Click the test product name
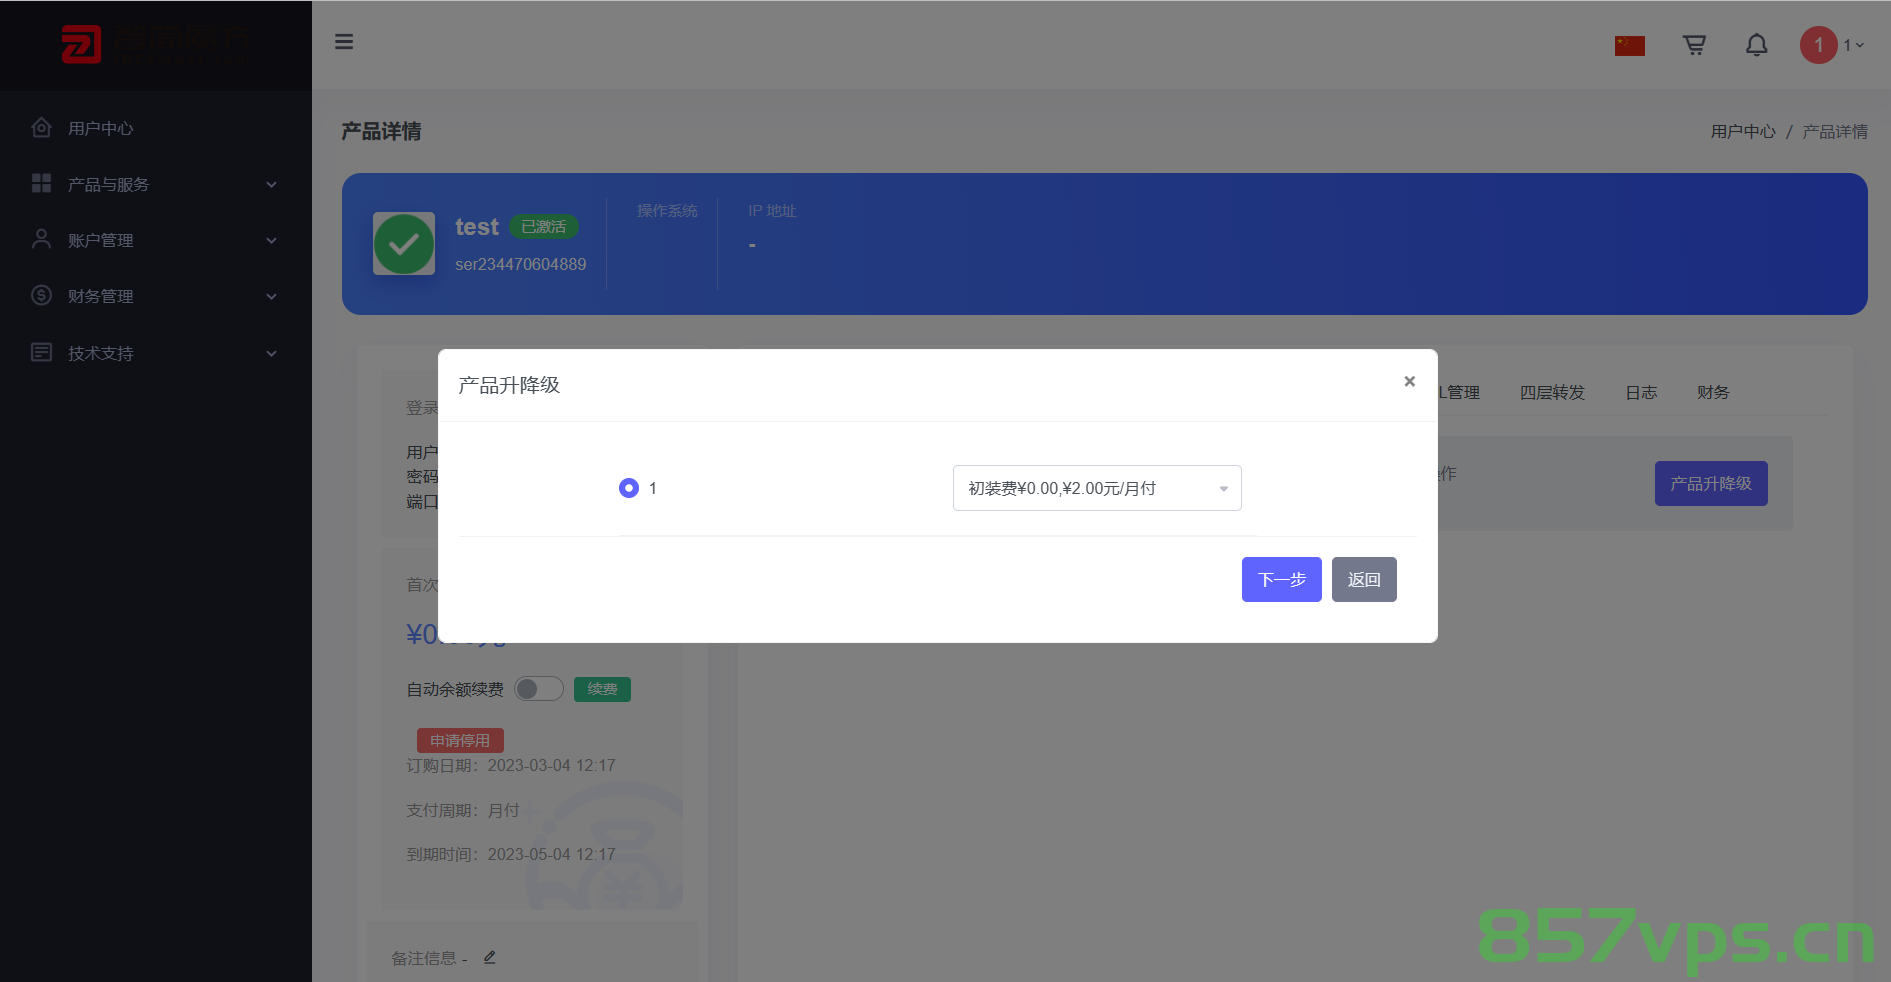The image size is (1891, 982). point(477,227)
